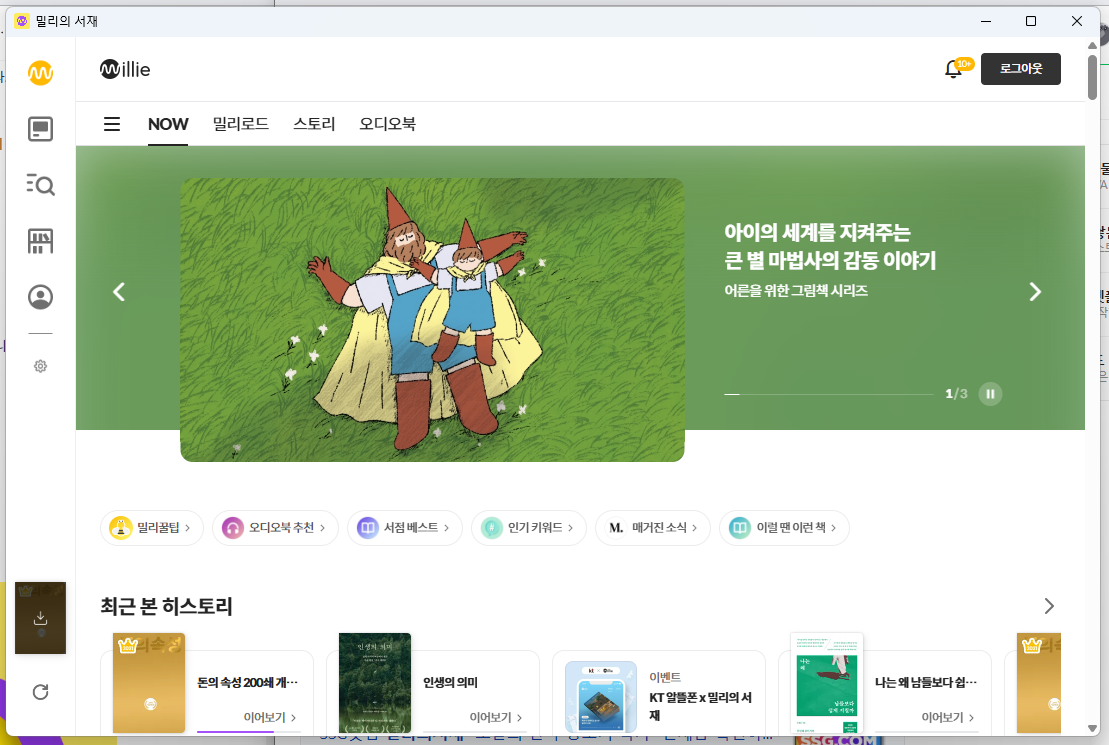
Task: Open the Millie home icon in sidebar
Action: pos(40,73)
